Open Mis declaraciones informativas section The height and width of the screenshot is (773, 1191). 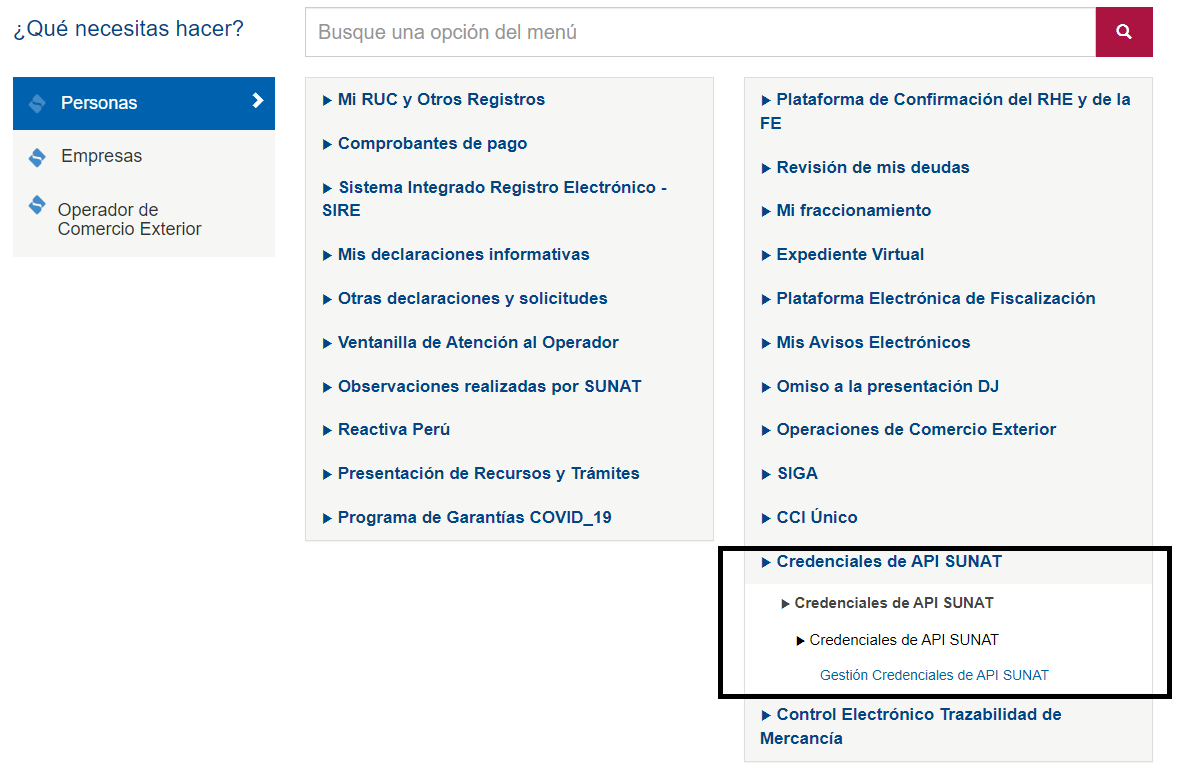pos(456,254)
